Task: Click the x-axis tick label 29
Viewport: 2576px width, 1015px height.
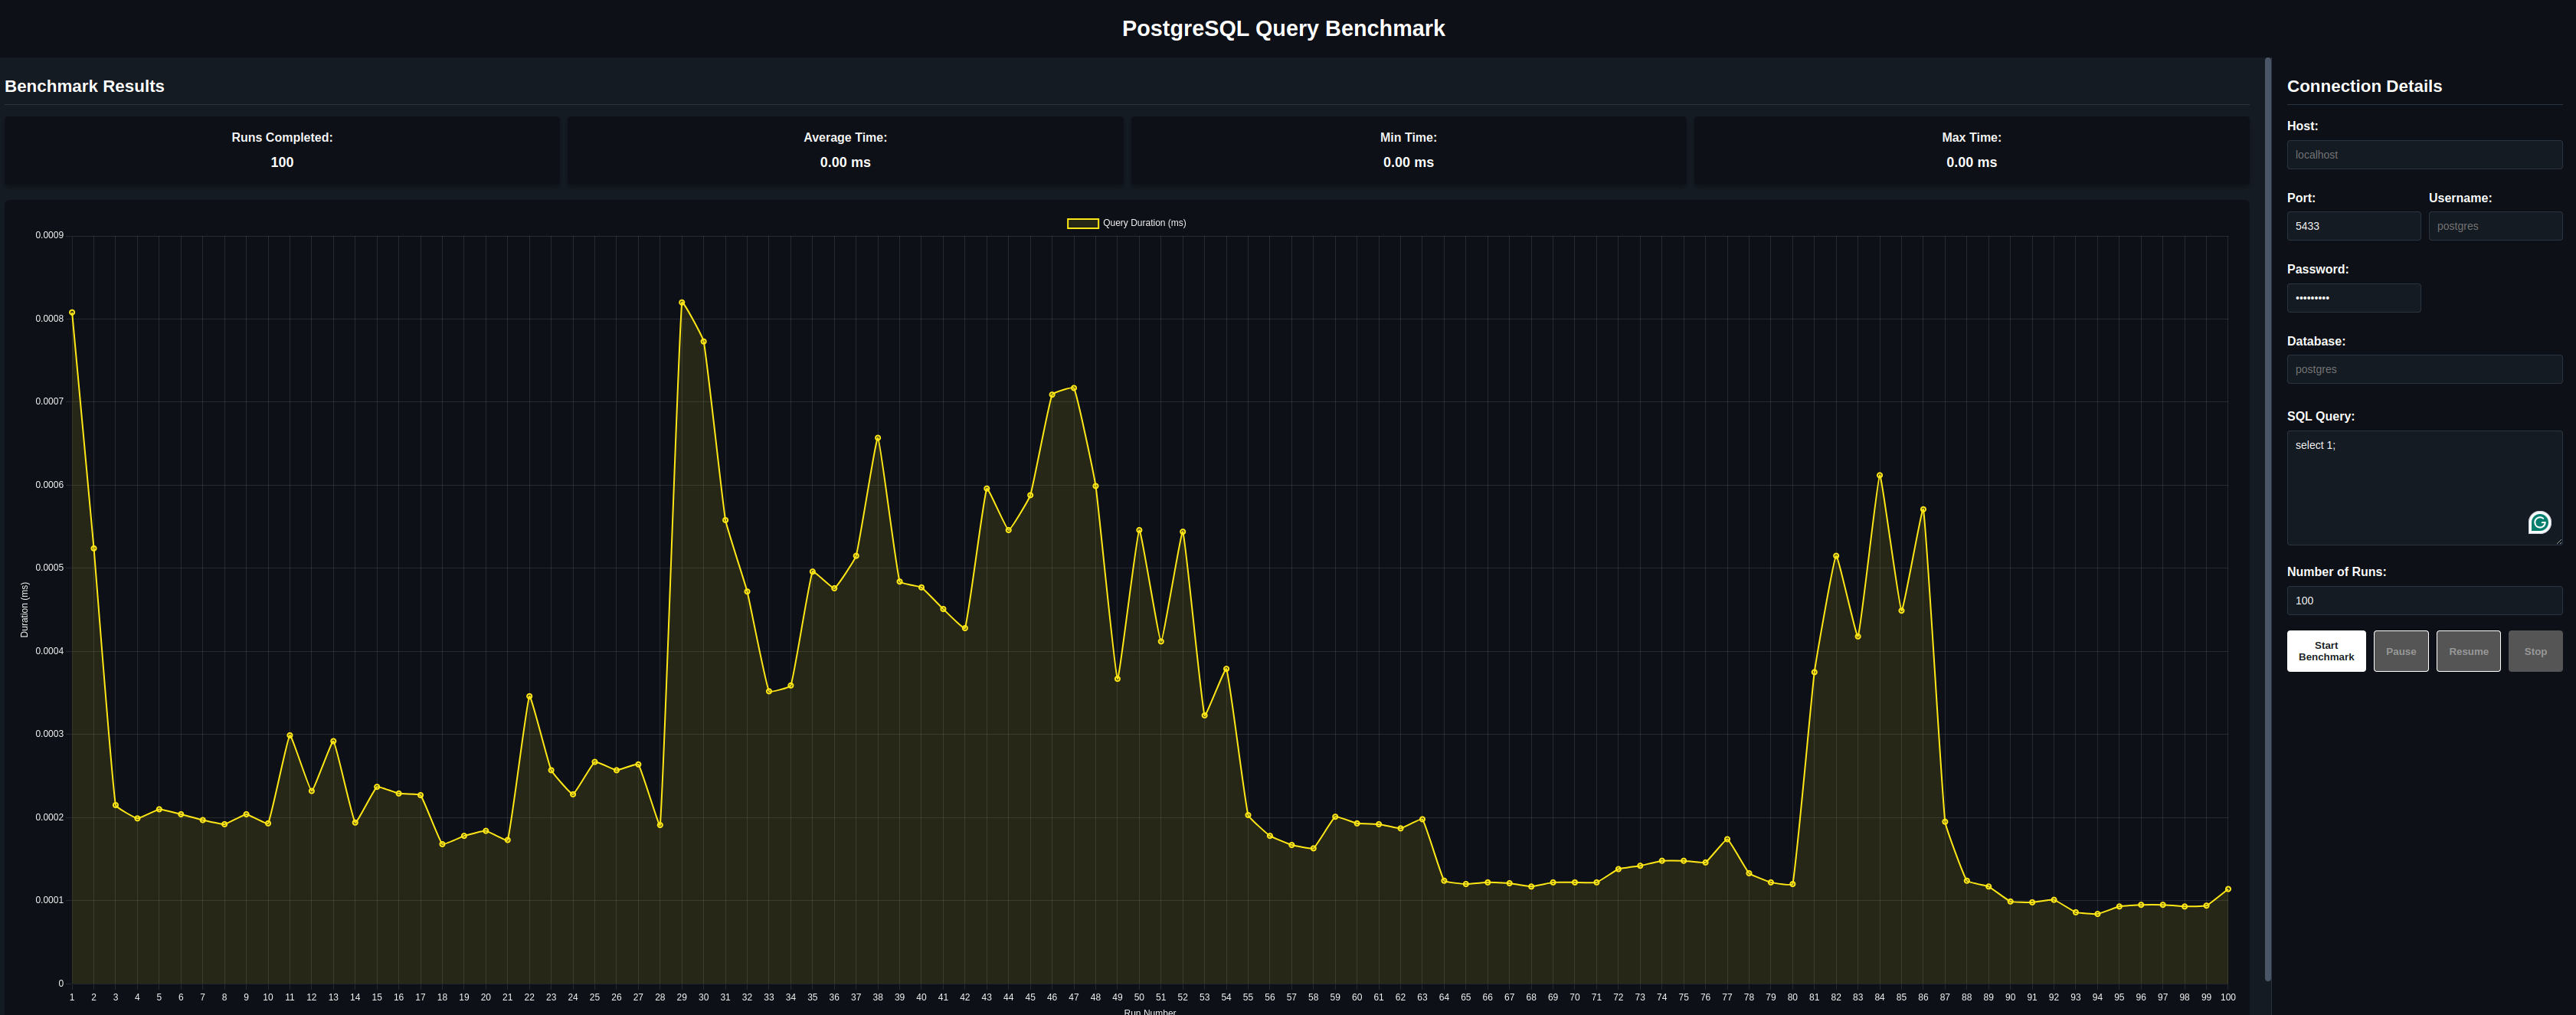Action: pyautogui.click(x=682, y=997)
